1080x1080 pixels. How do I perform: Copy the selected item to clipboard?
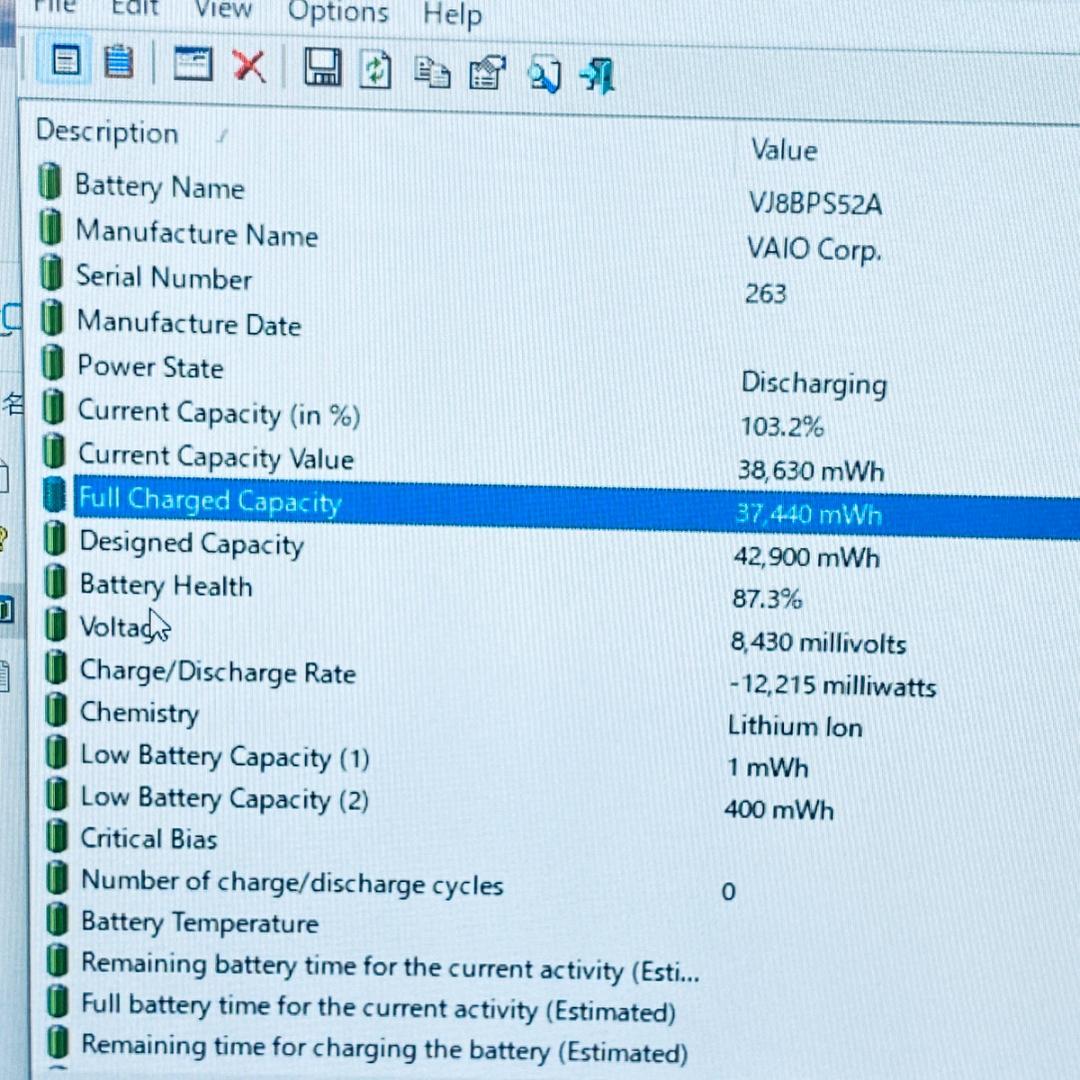[x=432, y=70]
